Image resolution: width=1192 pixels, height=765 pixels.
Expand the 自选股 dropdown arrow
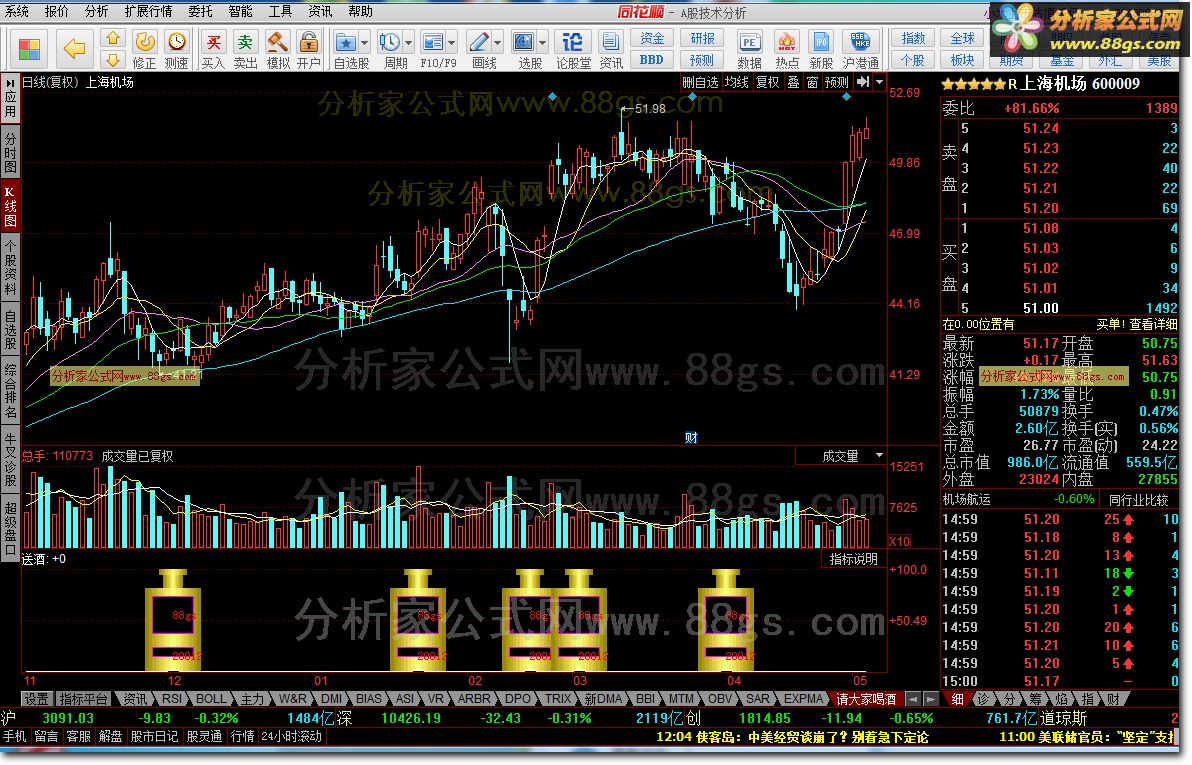pos(364,43)
